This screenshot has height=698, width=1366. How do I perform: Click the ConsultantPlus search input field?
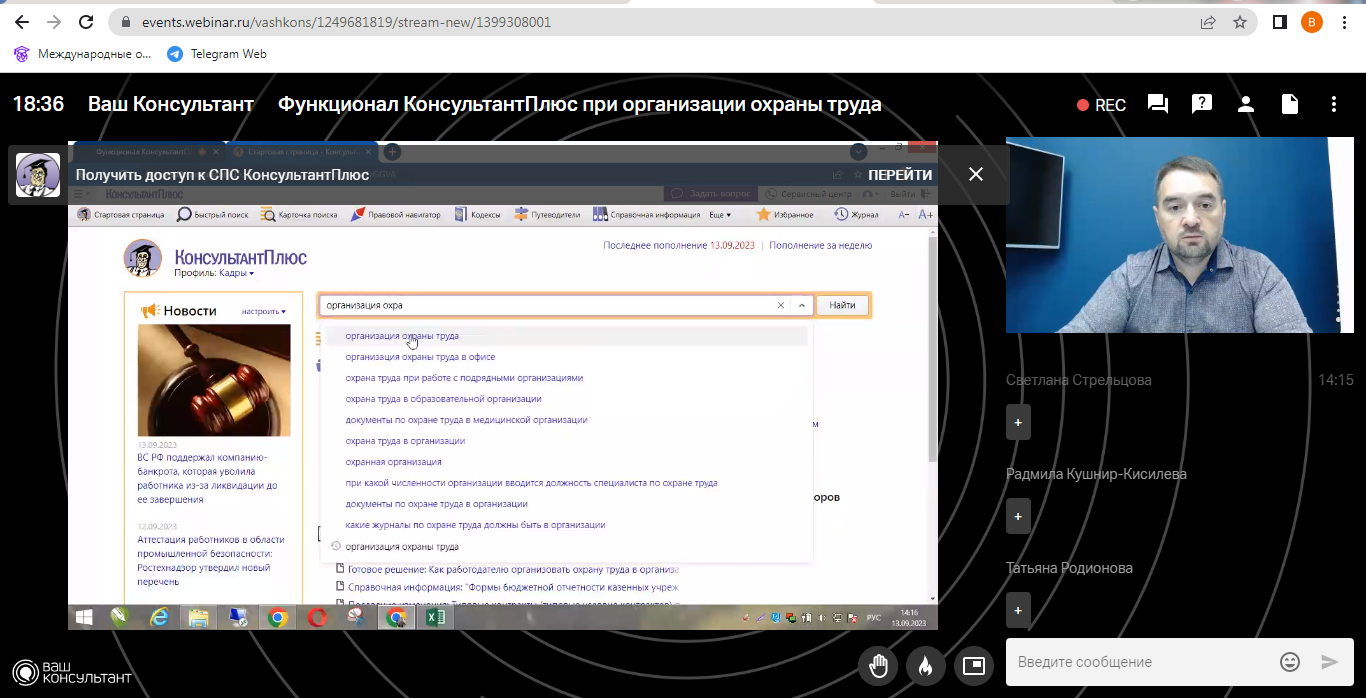548,305
